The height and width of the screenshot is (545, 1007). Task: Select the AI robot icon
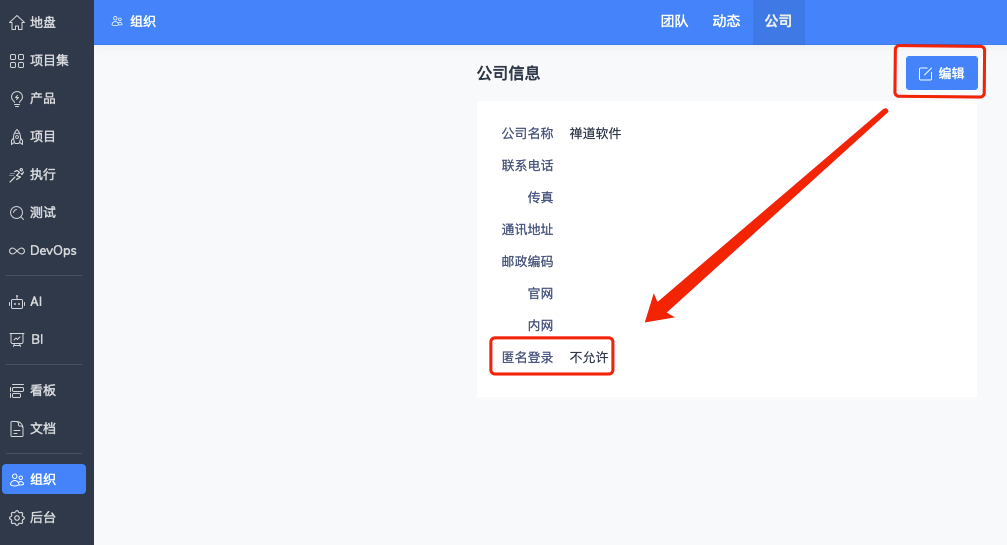[17, 302]
